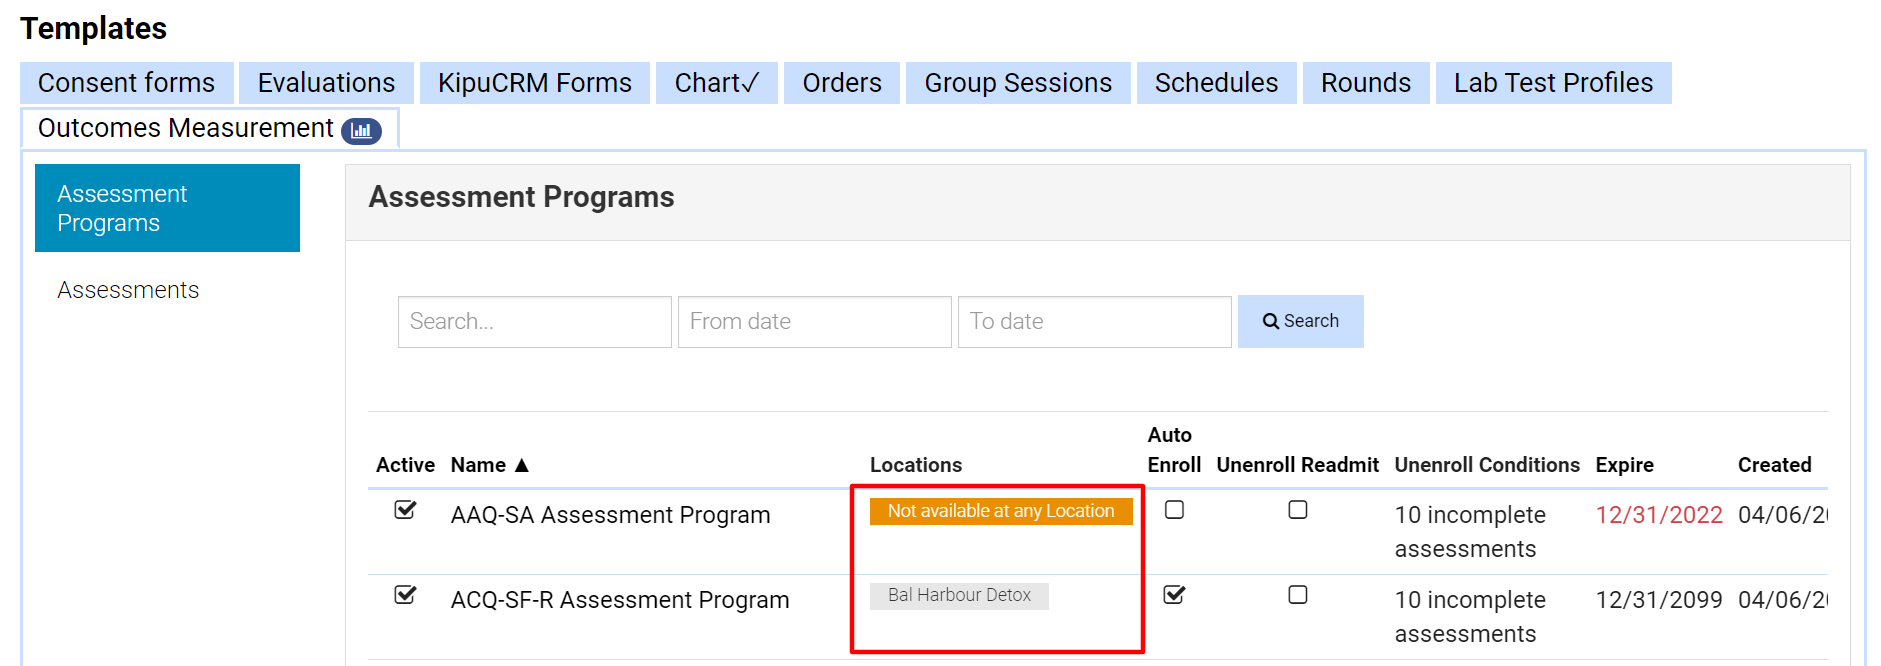The image size is (1881, 666).
Task: Click the Bal Harbour Detox location tag
Action: point(959,596)
